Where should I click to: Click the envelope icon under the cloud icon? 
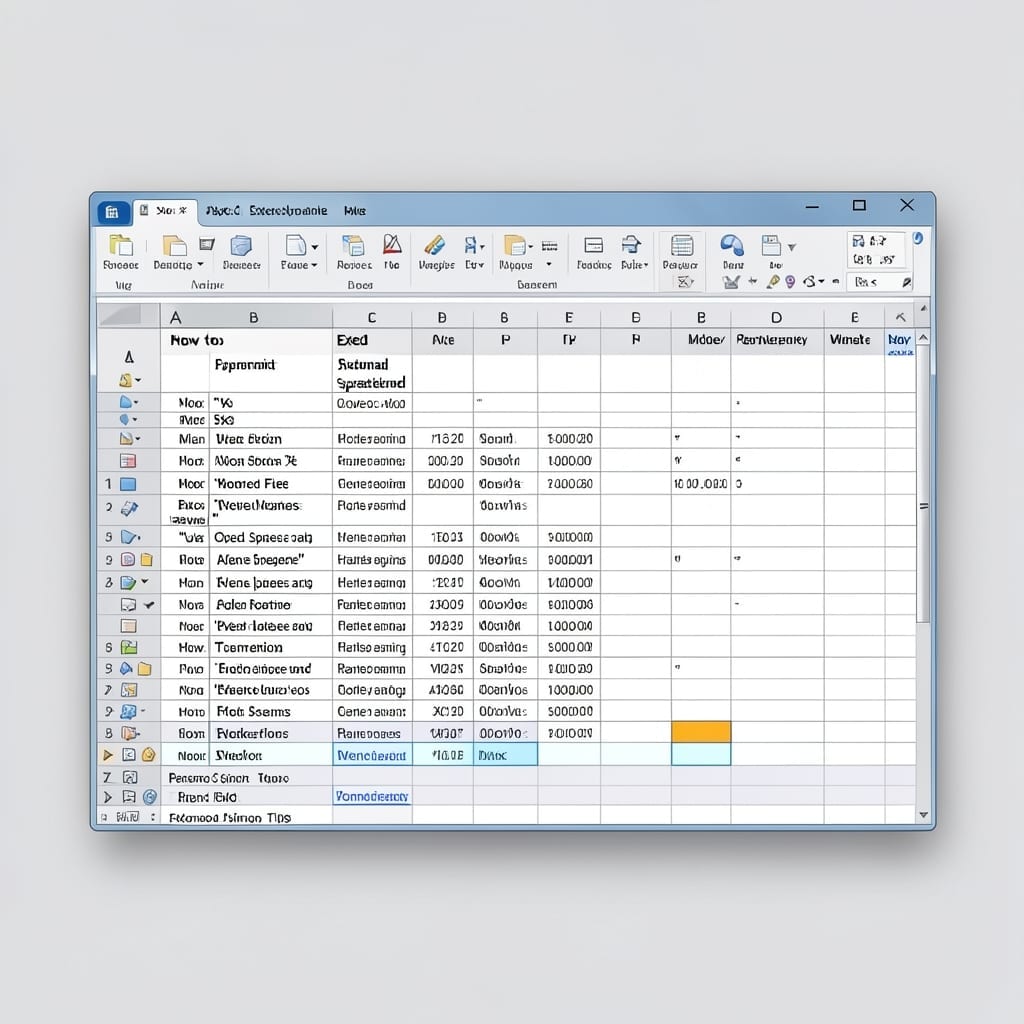[731, 282]
